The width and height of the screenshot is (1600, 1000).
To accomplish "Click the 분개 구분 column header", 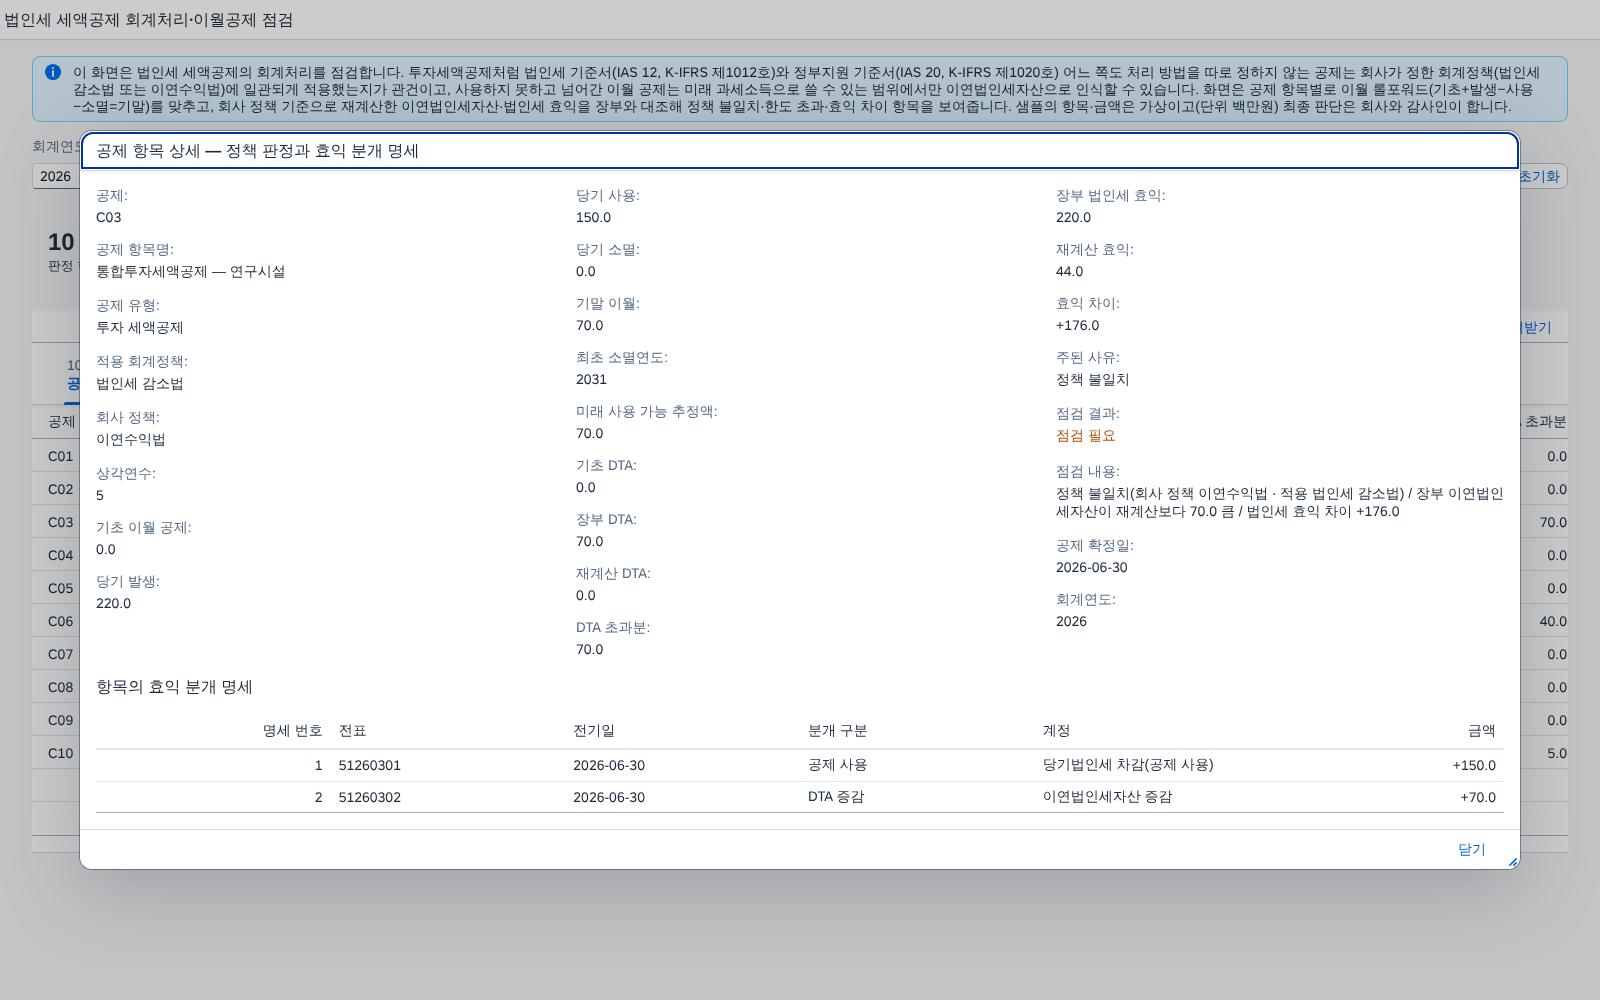I will coord(837,731).
